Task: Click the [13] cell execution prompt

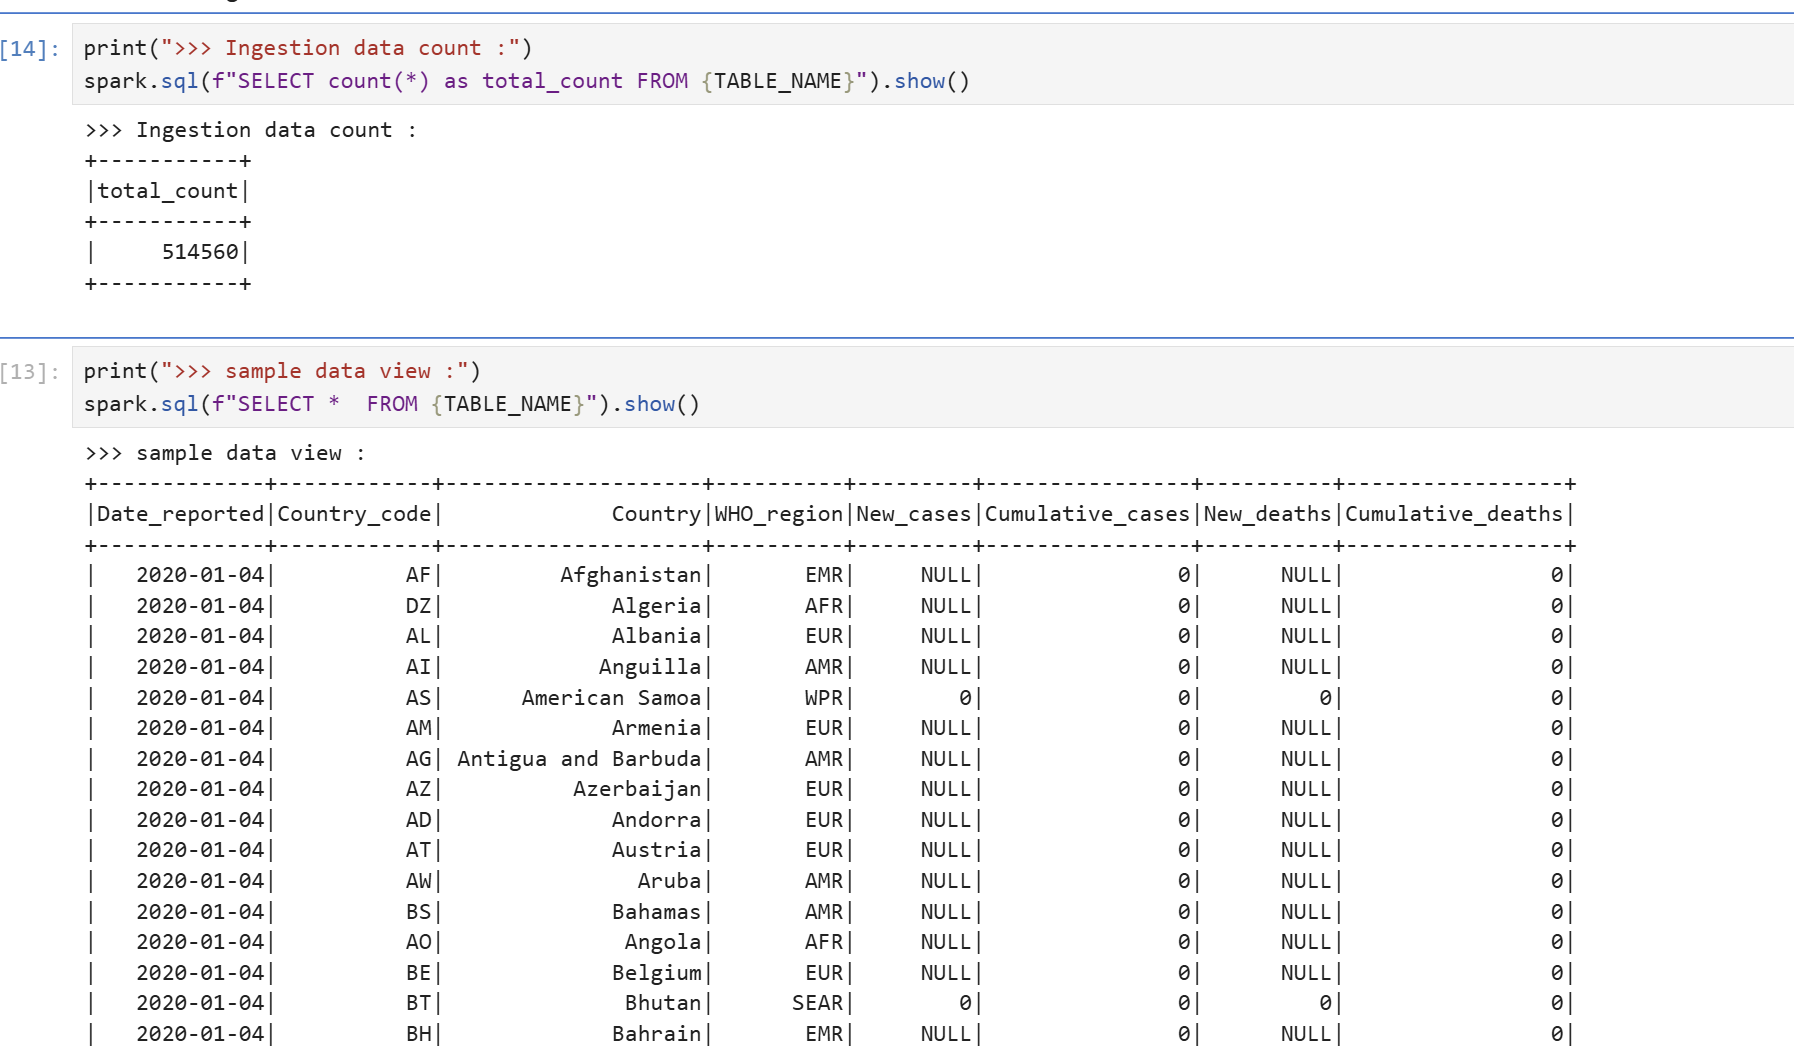Action: (x=29, y=372)
